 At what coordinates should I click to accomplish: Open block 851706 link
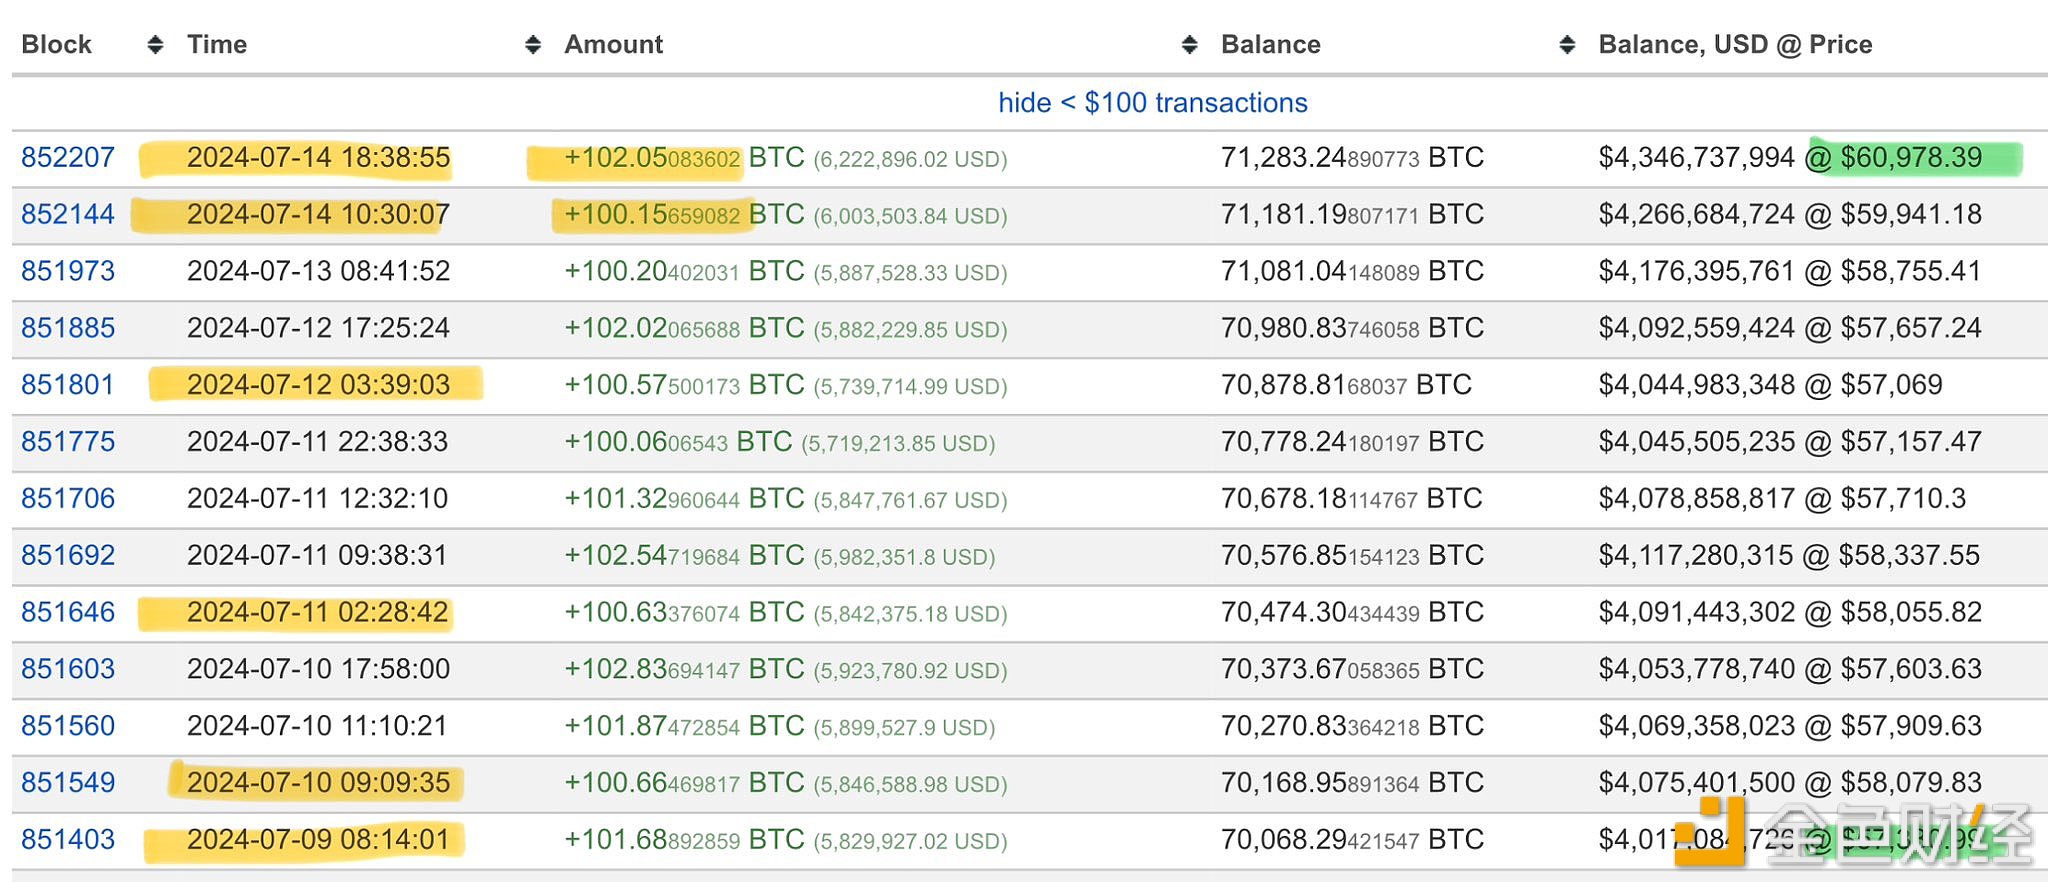click(x=68, y=499)
